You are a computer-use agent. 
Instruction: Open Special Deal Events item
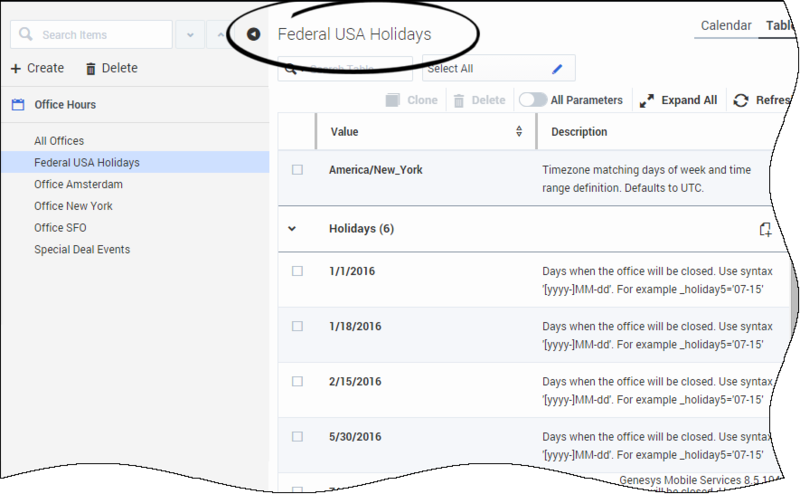(x=82, y=249)
